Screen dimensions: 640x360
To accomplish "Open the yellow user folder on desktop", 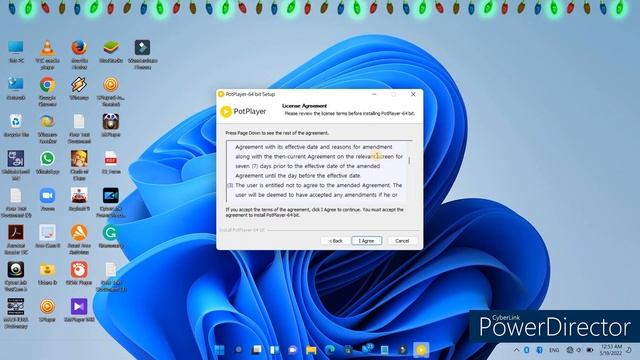I will 47,273.
